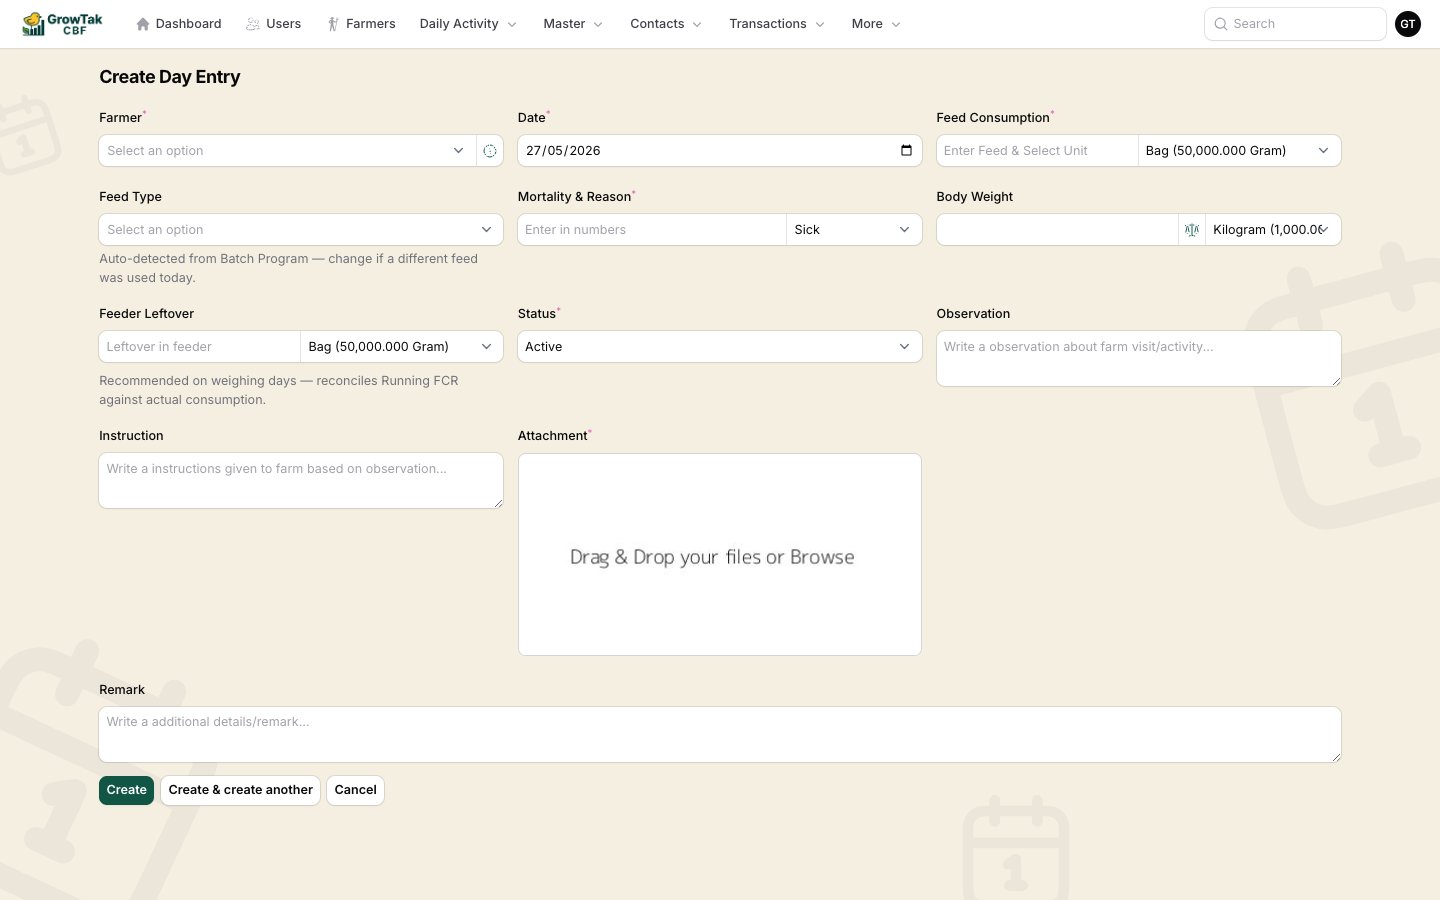Screen dimensions: 1440x900
Task: Focus the Feed Consumption amount field
Action: click(1037, 151)
